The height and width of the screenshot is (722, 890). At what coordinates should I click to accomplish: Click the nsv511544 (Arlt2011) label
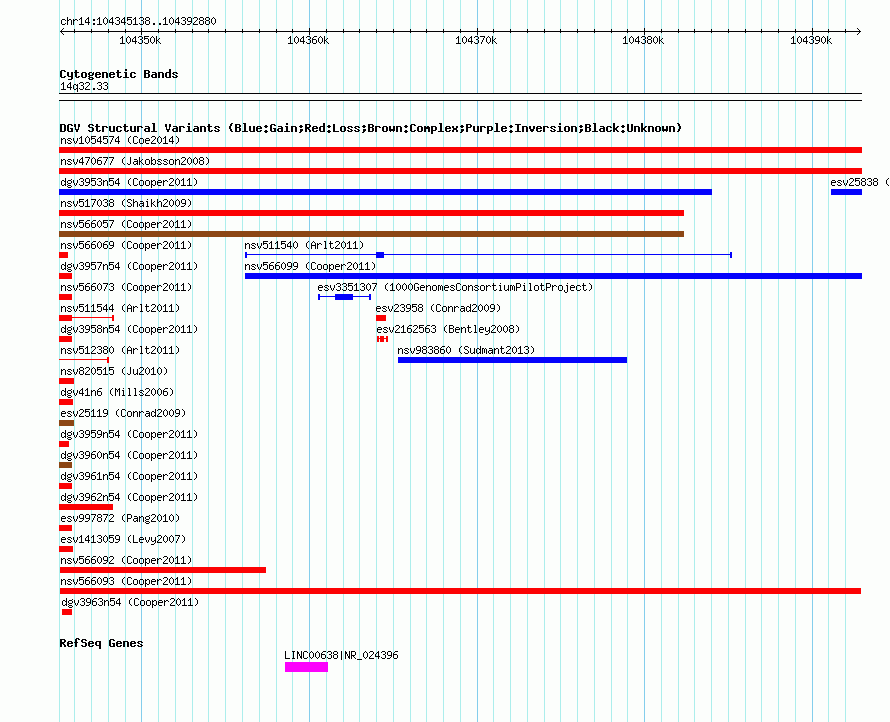pyautogui.click(x=120, y=308)
